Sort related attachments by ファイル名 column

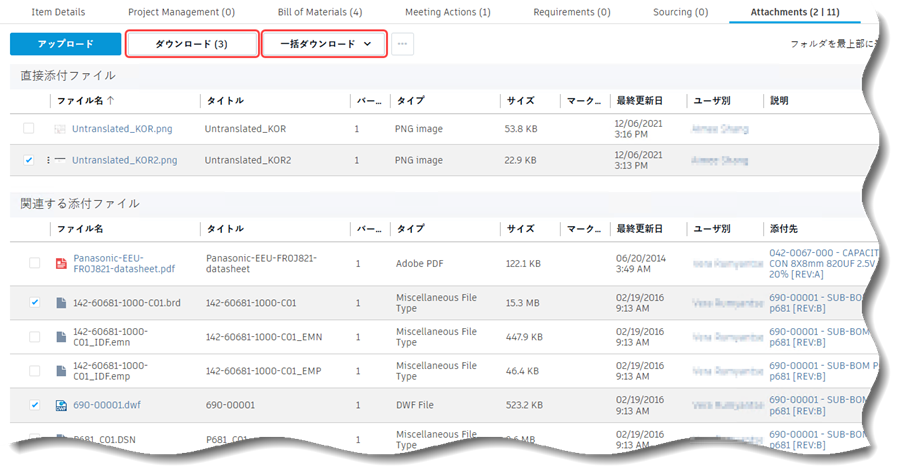coord(80,228)
